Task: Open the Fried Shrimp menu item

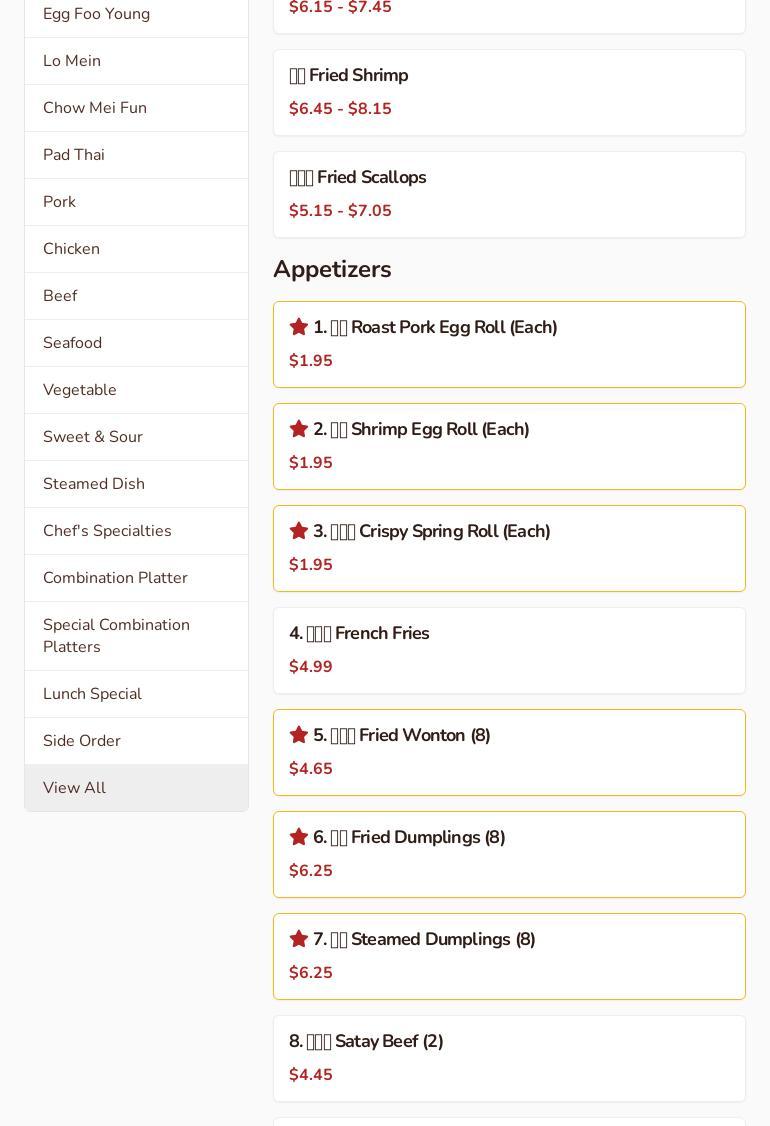Action: click(x=509, y=92)
